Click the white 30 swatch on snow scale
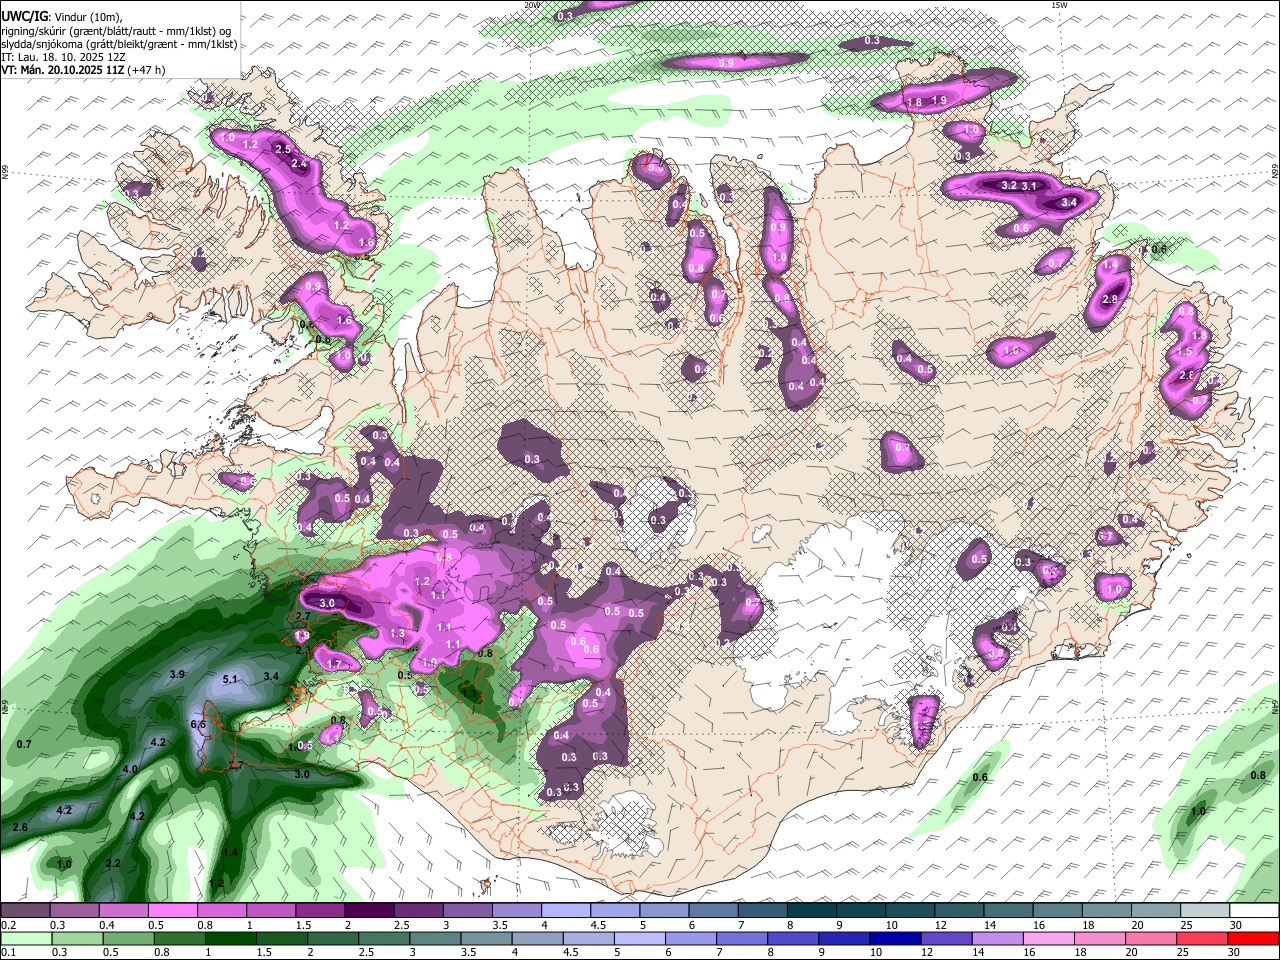This screenshot has height=960, width=1280. click(x=1253, y=910)
